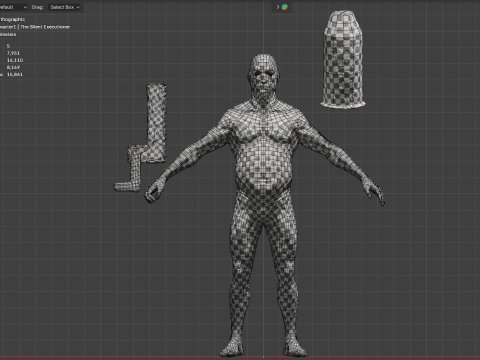Click the "16,110" statistics value
Screen dimensions: 480x360
(15, 60)
